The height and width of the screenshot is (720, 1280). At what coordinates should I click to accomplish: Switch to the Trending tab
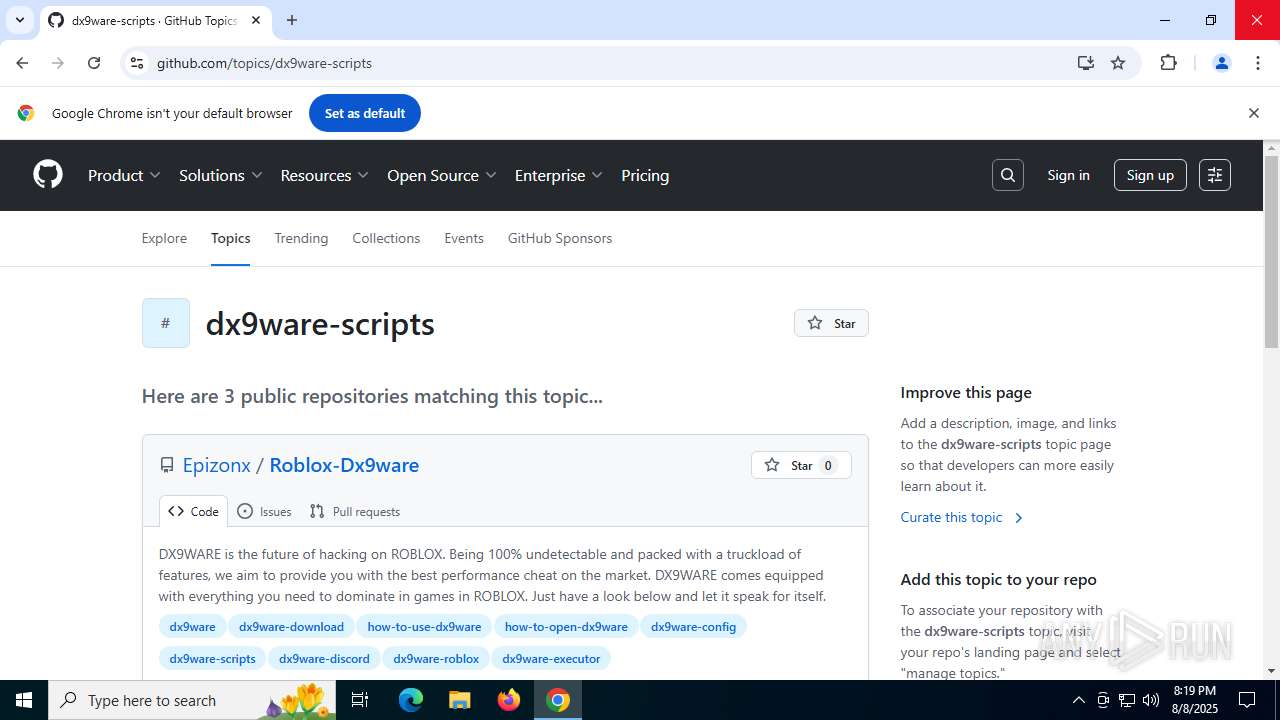coord(301,238)
